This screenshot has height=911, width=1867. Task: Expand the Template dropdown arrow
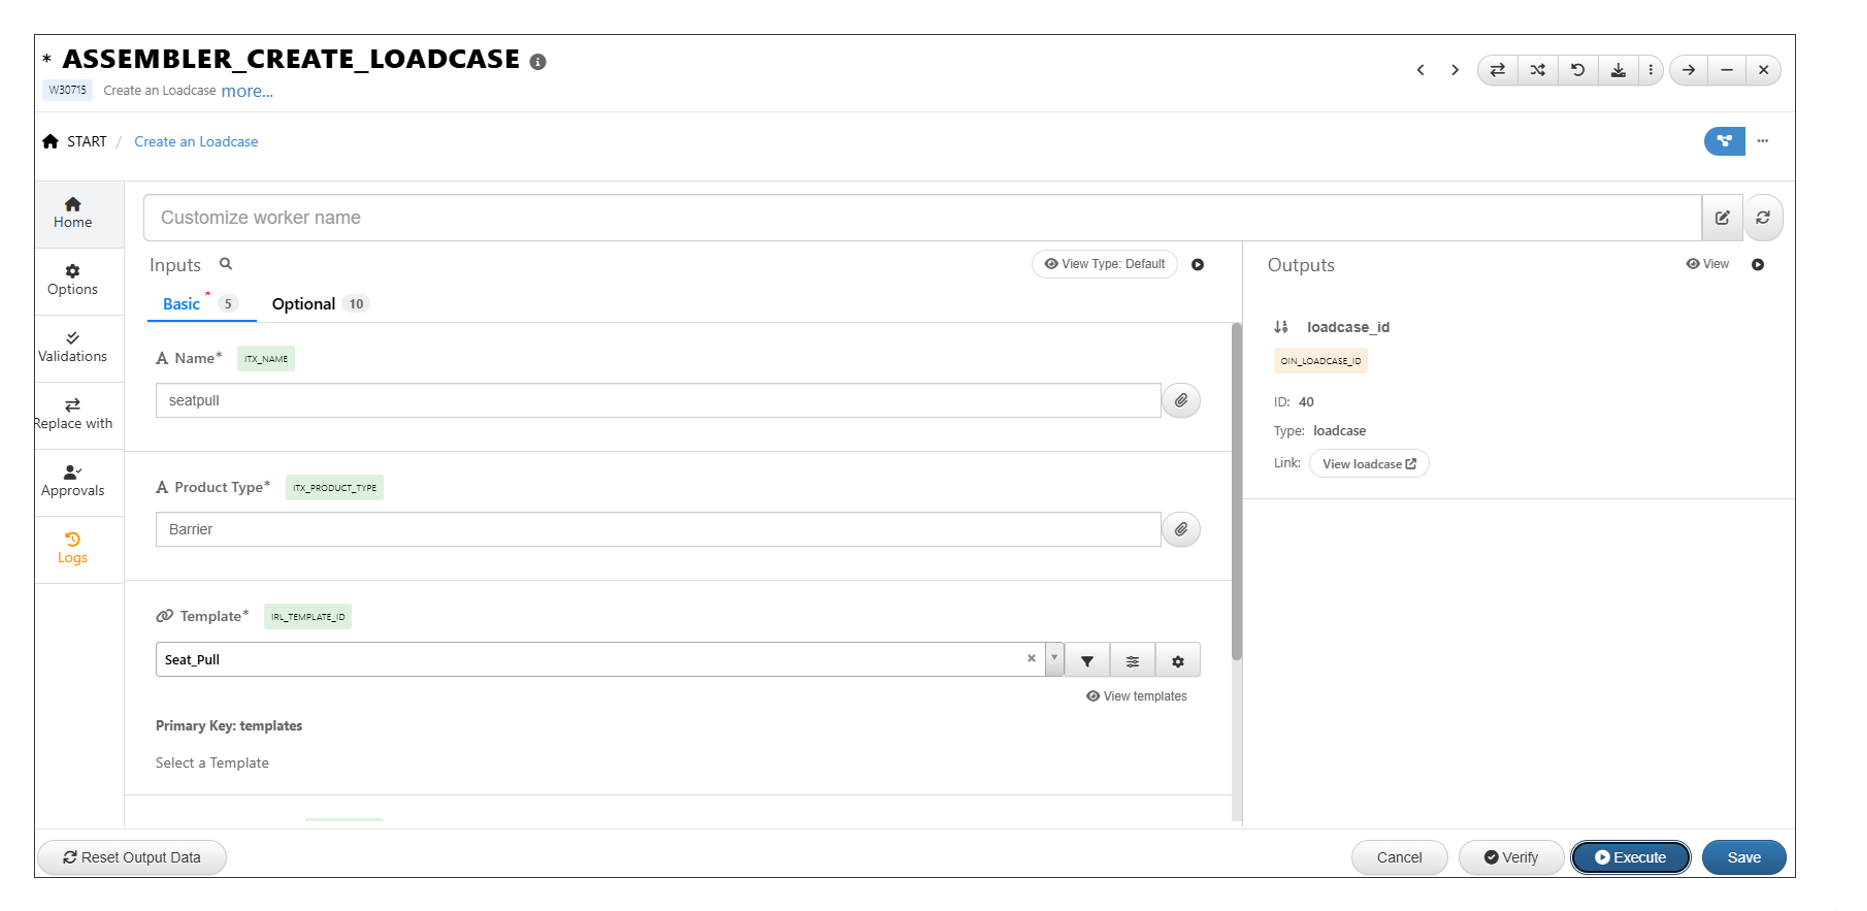(x=1054, y=659)
